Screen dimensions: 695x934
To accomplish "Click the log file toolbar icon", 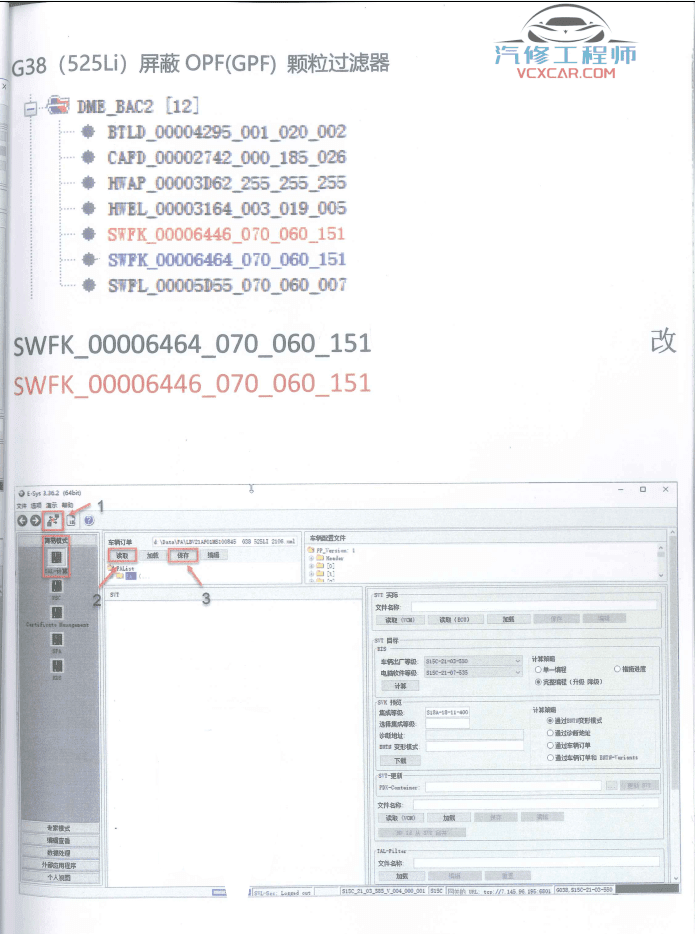I will tap(71, 521).
